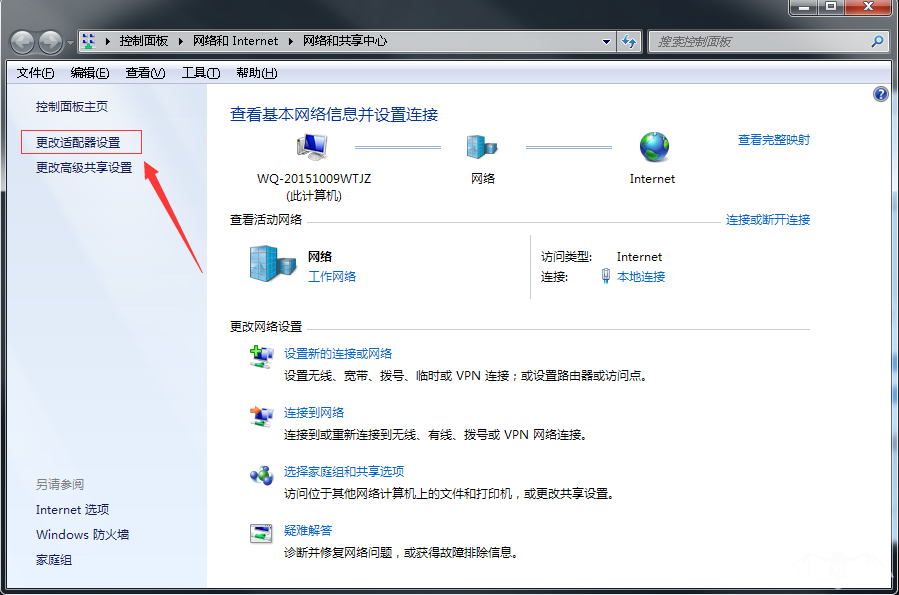Click 连接到网络 link
Screen dimensions: 899x595
pos(314,413)
